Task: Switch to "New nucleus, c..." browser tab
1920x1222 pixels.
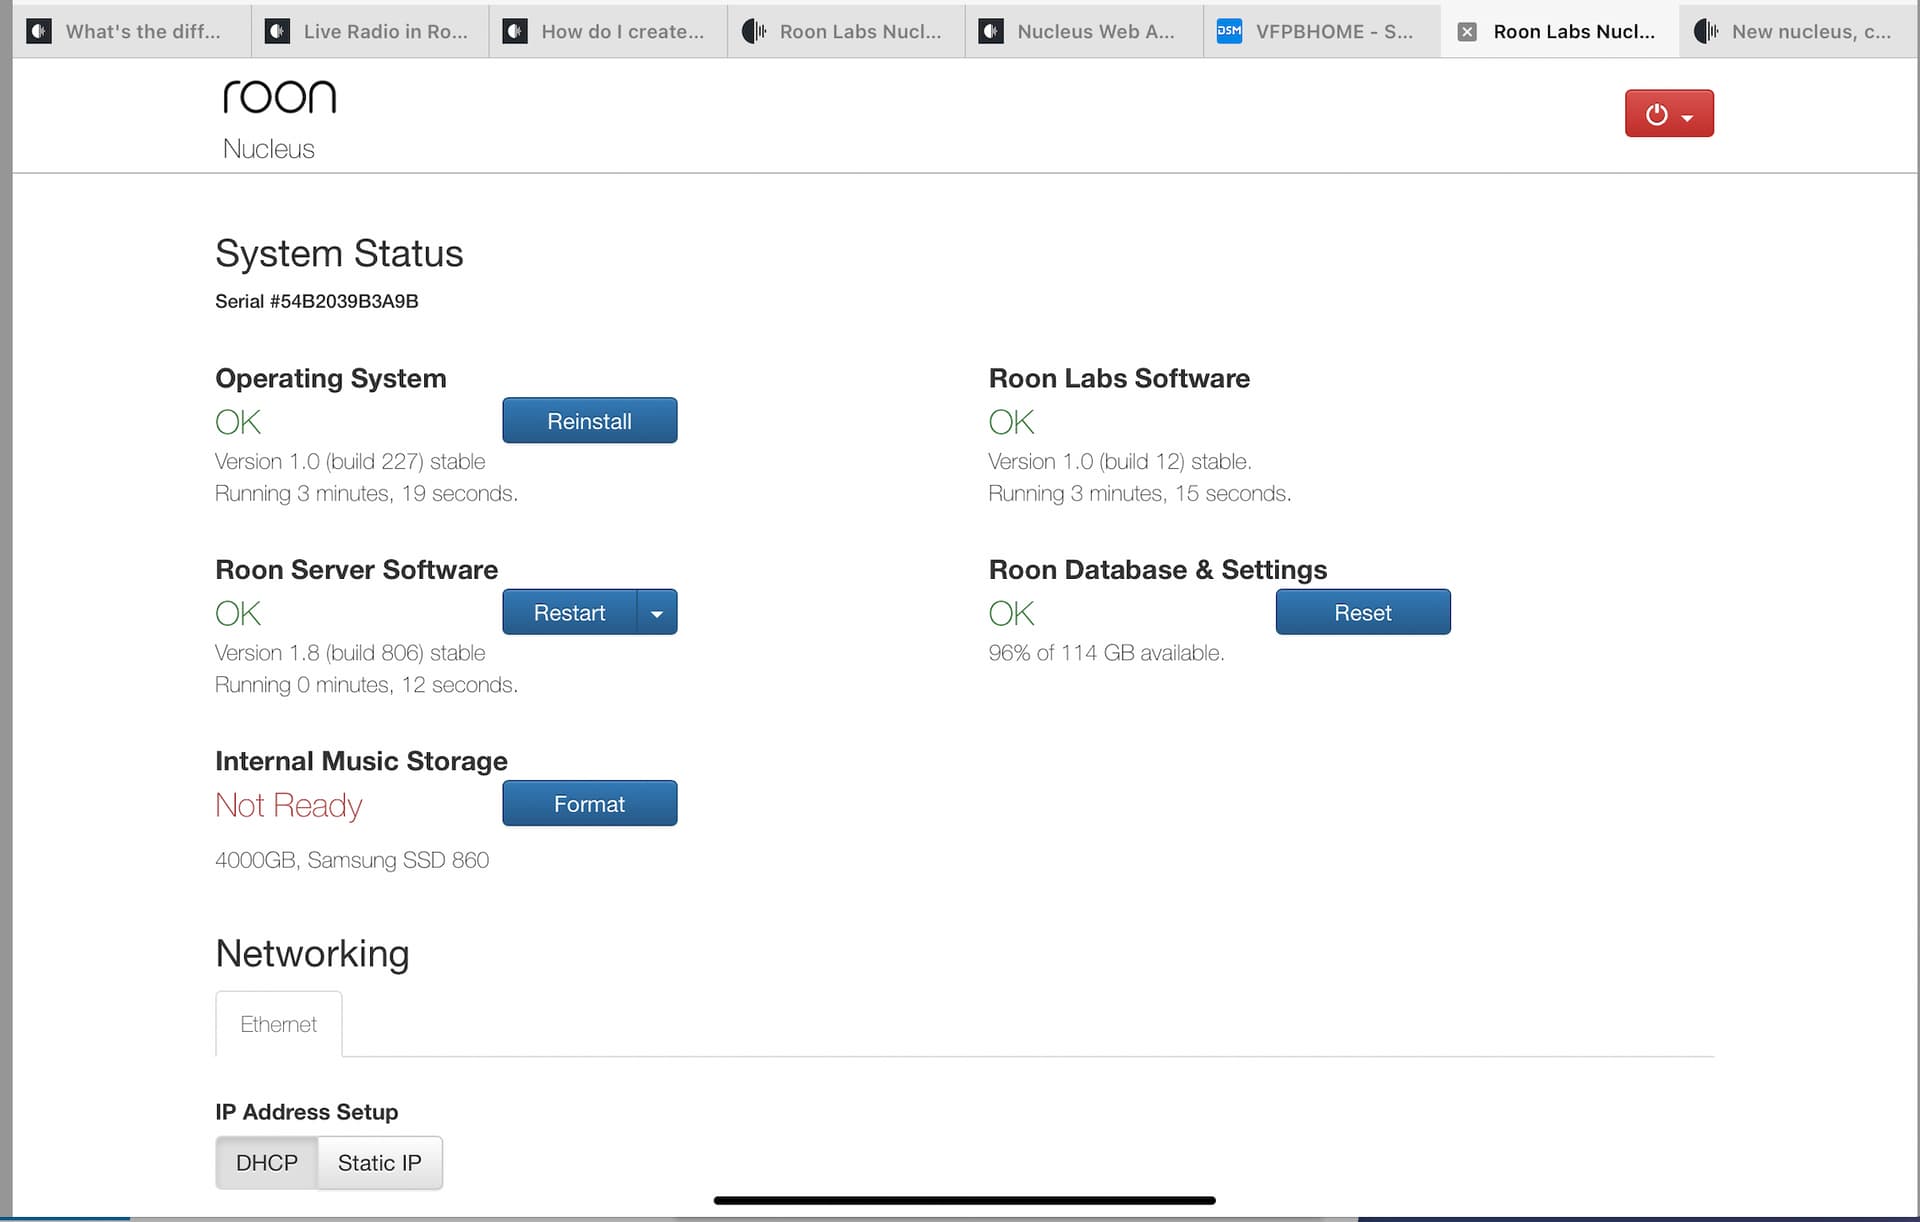Action: point(1798,31)
